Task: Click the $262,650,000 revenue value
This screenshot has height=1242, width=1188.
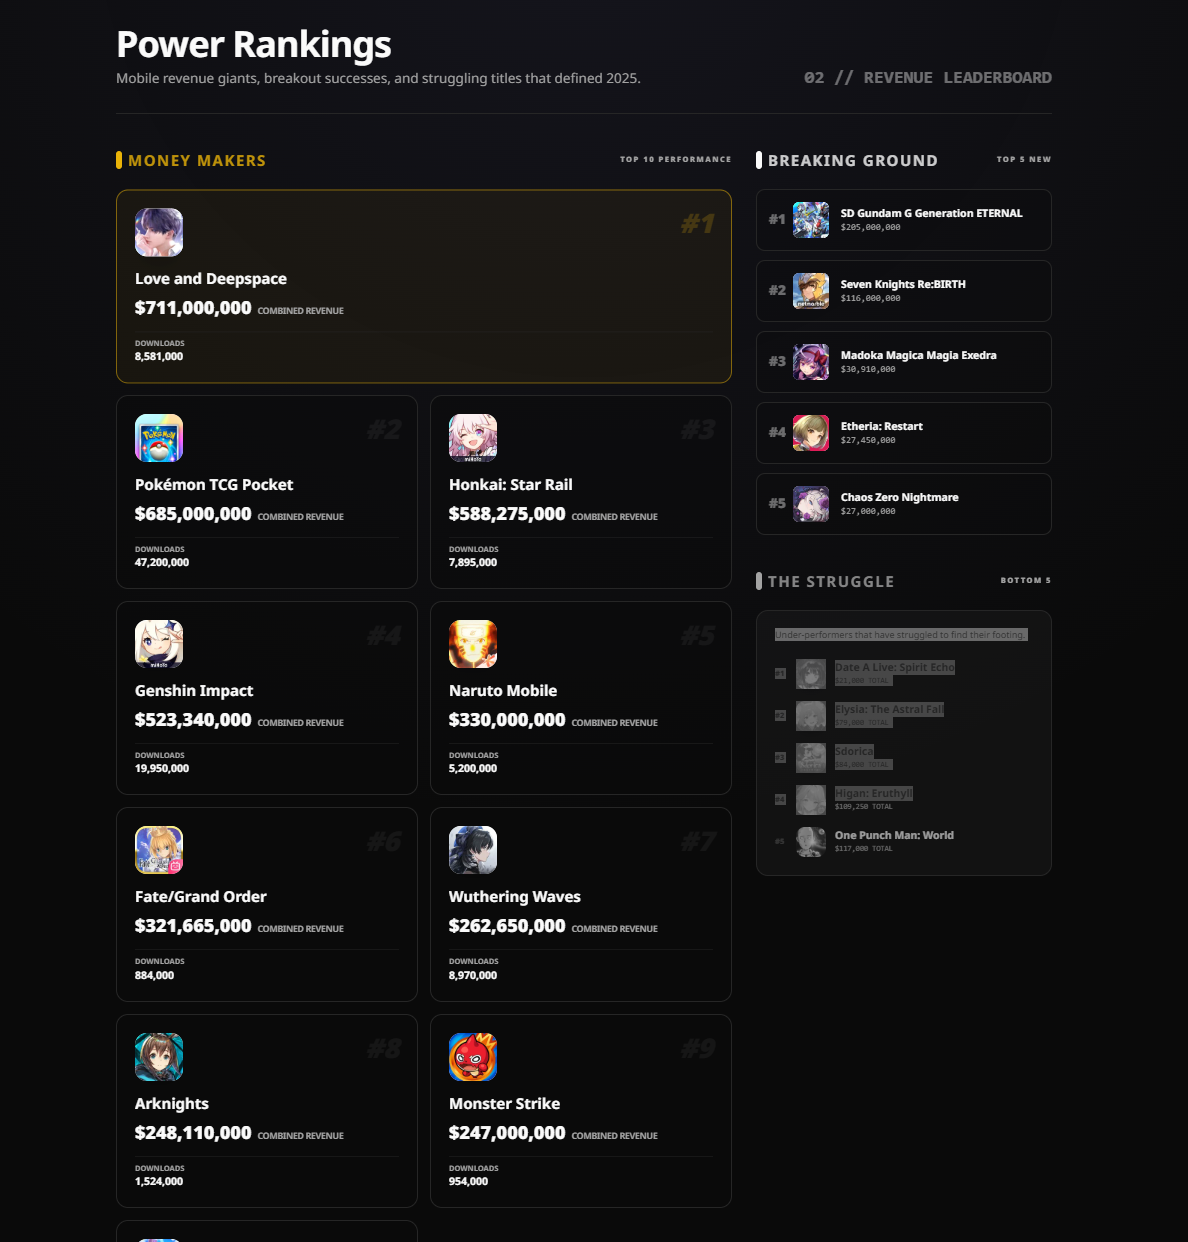Action: (507, 926)
